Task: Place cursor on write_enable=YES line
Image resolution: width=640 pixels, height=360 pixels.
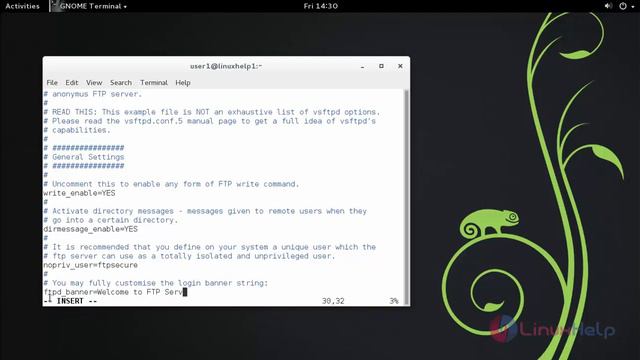Action: click(x=80, y=193)
